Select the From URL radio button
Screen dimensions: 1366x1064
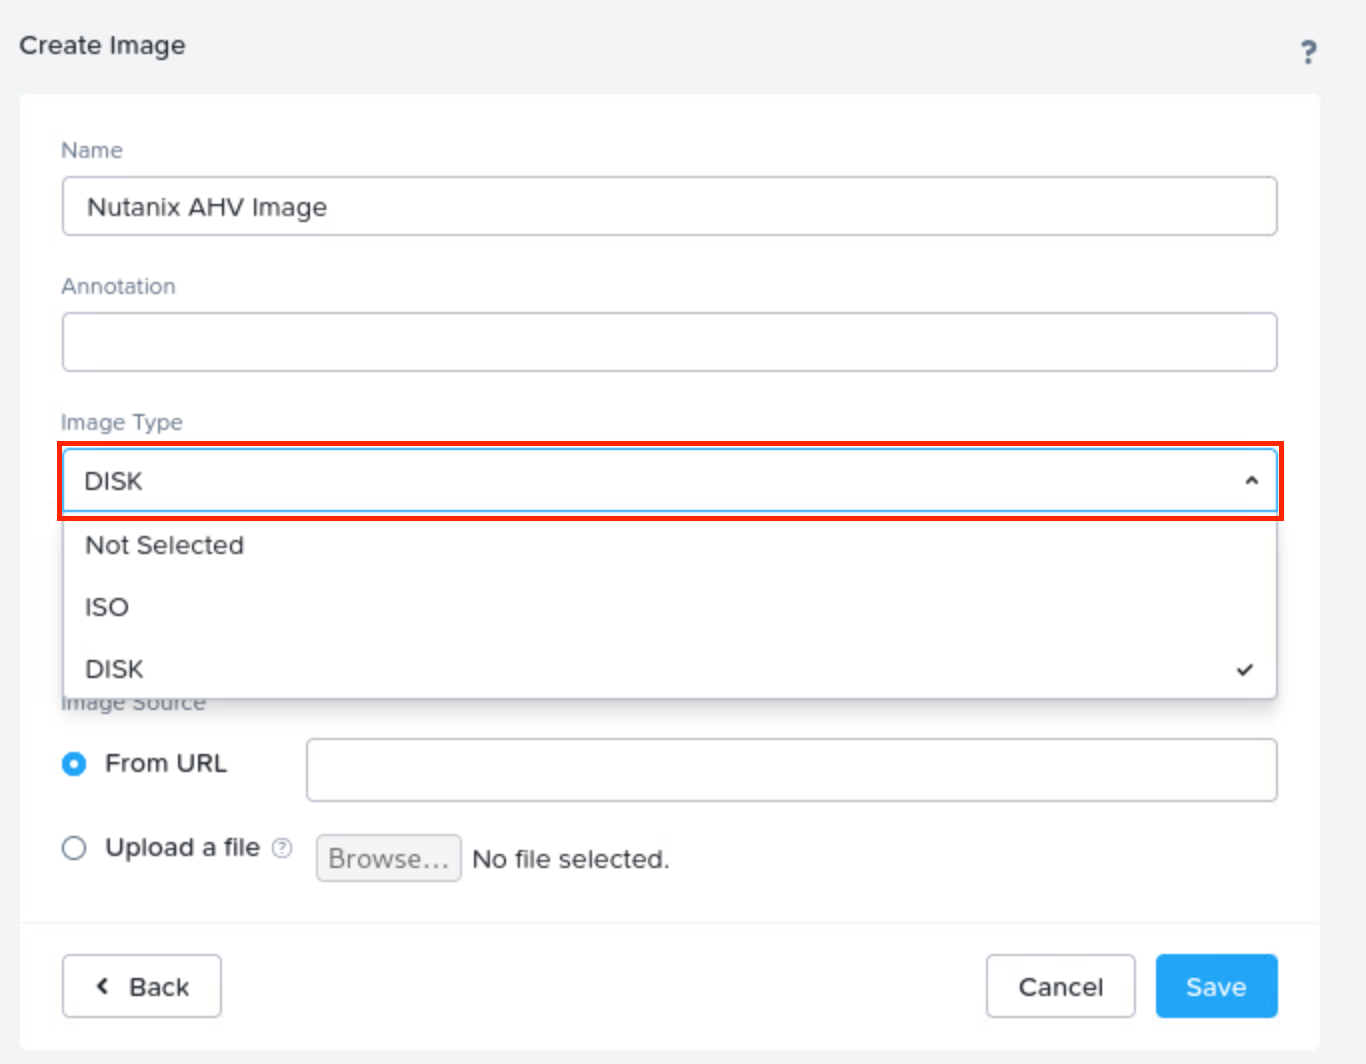coord(74,764)
